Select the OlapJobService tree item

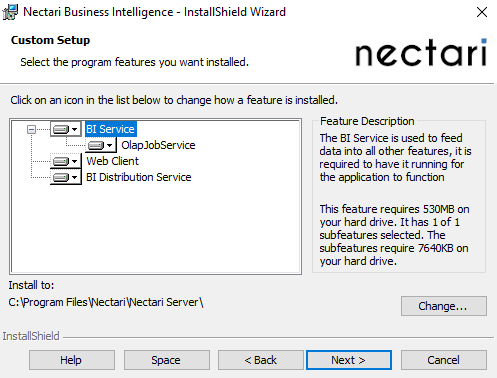158,145
